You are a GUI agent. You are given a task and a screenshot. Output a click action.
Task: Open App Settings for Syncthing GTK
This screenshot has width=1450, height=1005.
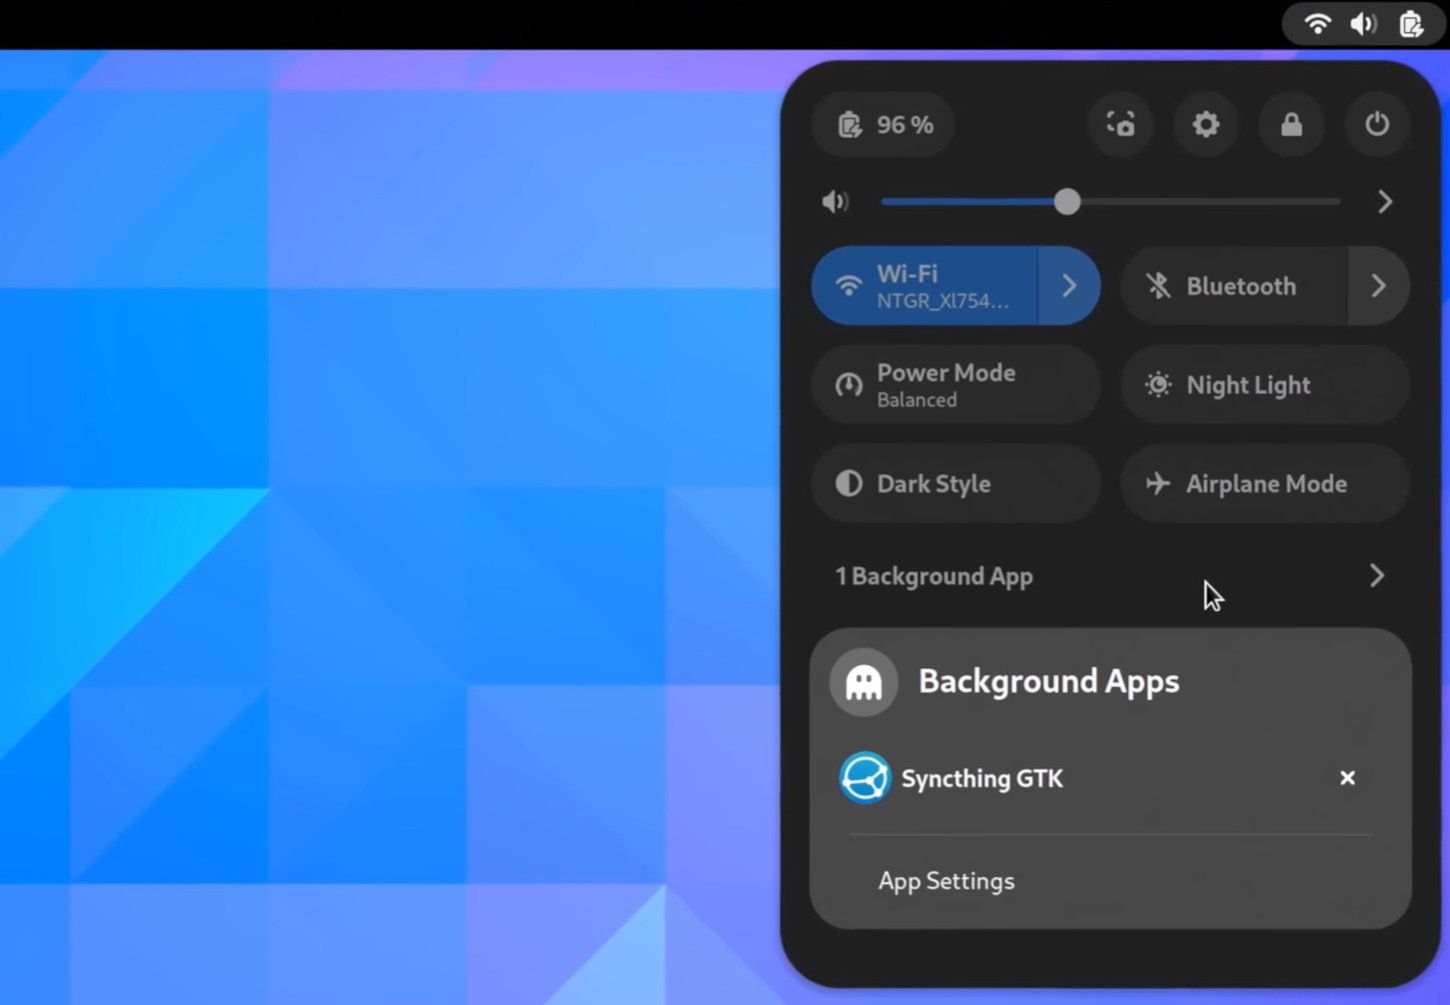[946, 881]
